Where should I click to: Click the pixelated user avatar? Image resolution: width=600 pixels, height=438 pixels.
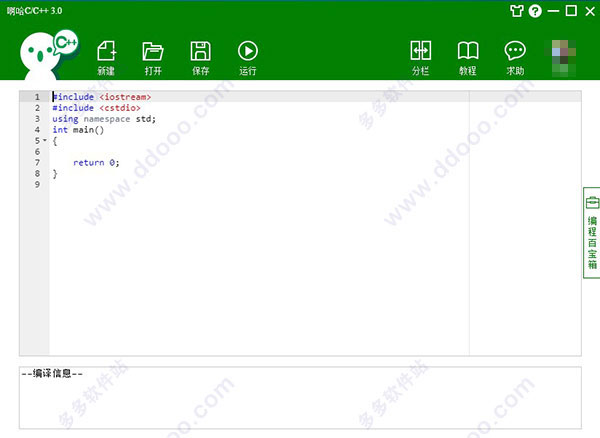(564, 57)
